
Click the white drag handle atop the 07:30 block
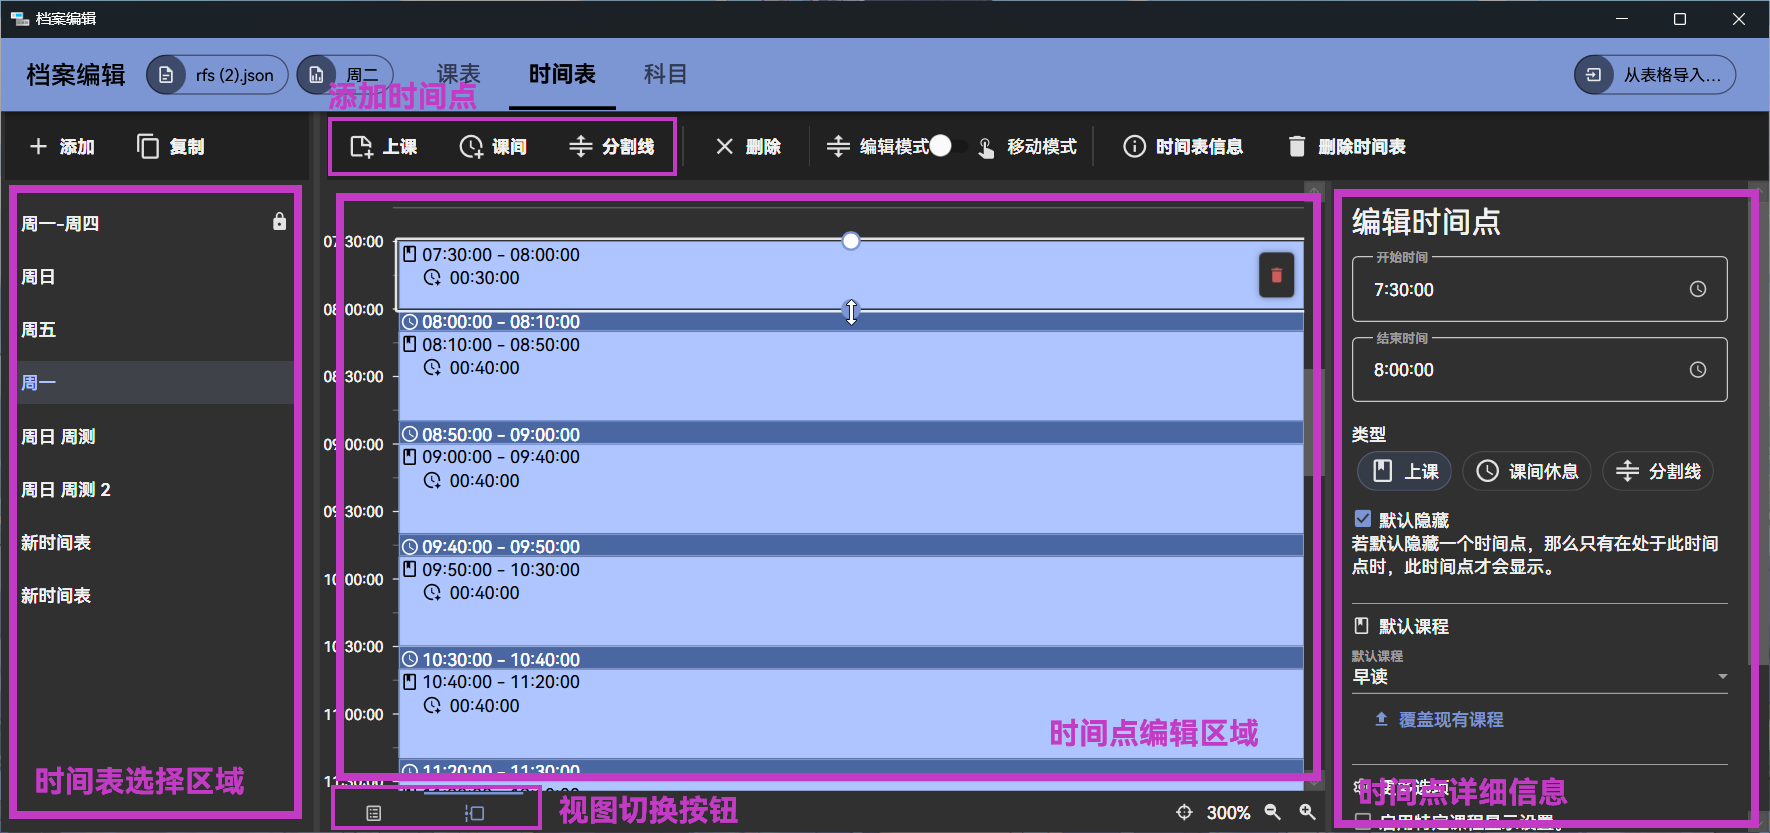tap(850, 241)
